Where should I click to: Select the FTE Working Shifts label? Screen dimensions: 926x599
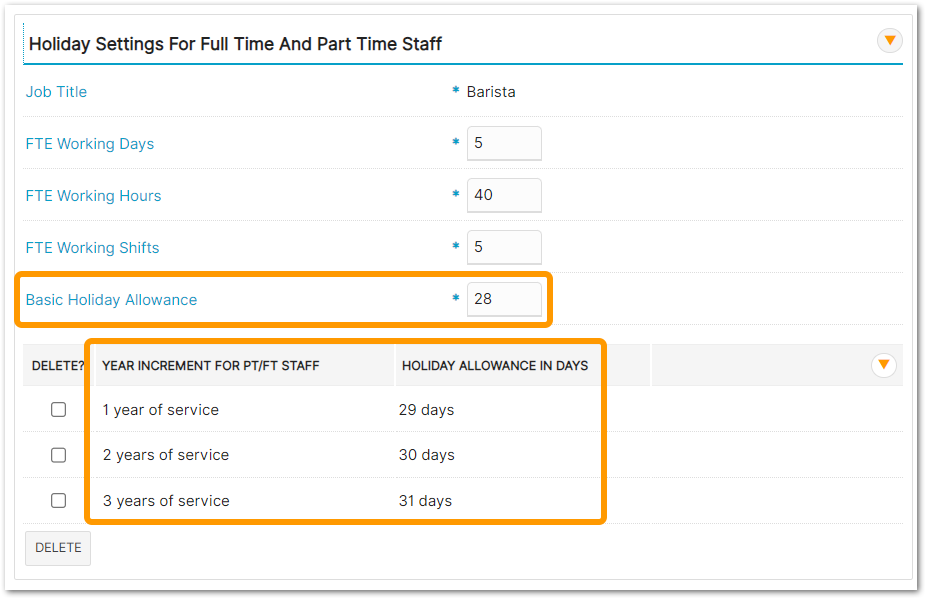coord(92,248)
